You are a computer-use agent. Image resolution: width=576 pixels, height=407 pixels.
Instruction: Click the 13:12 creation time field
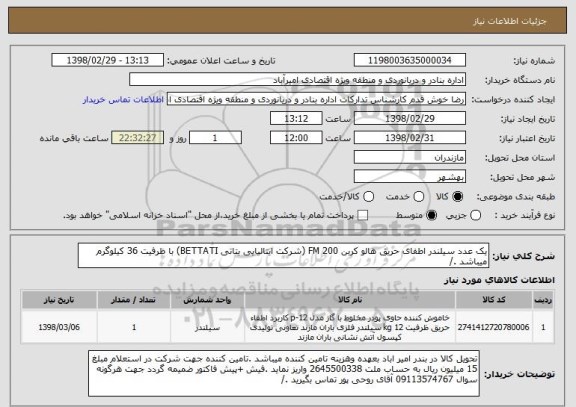[296, 119]
